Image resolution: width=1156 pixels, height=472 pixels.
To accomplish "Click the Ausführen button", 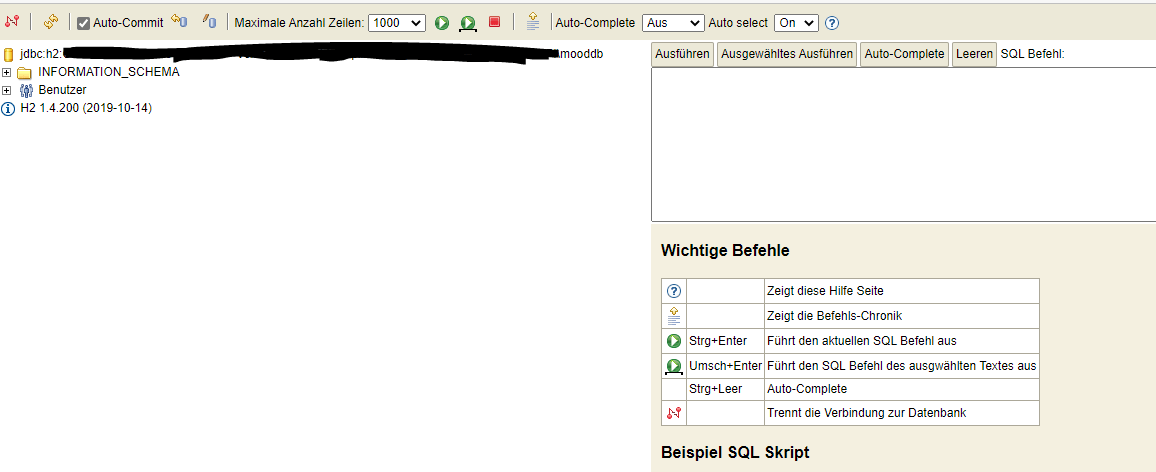I will coord(683,55).
